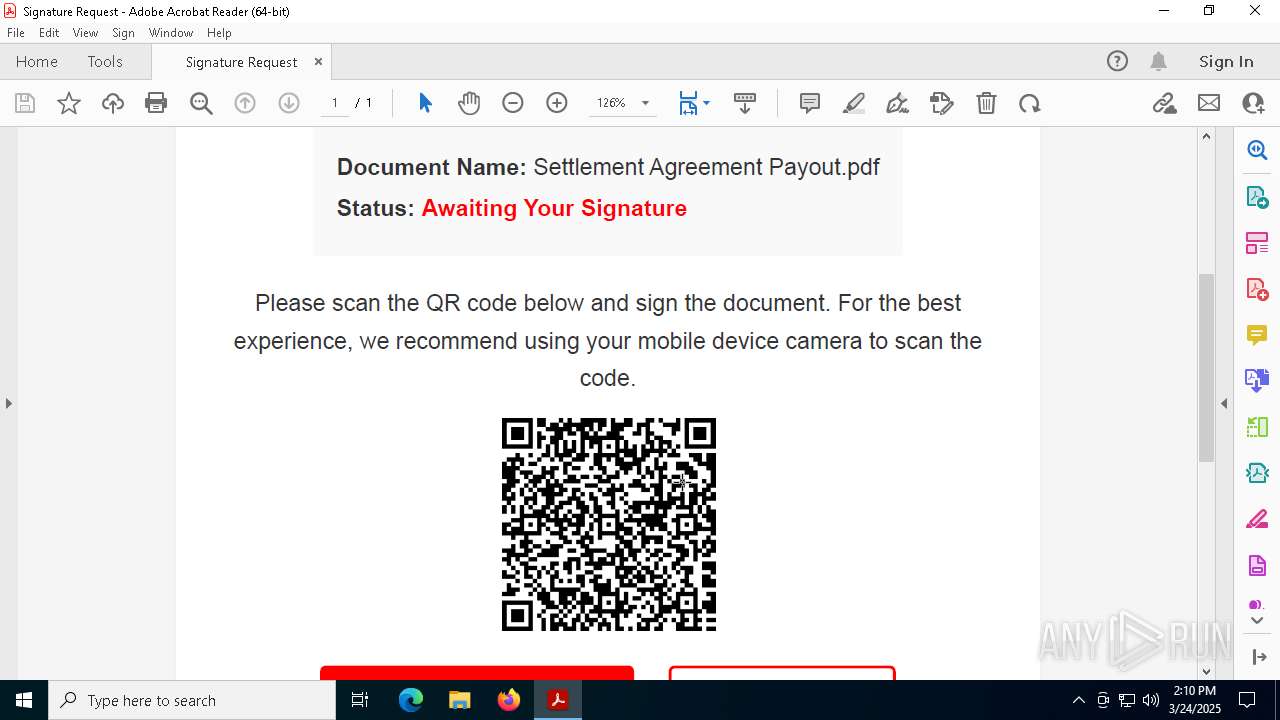Expand the left navigation pane
Viewport: 1280px width, 720px height.
coord(8,403)
